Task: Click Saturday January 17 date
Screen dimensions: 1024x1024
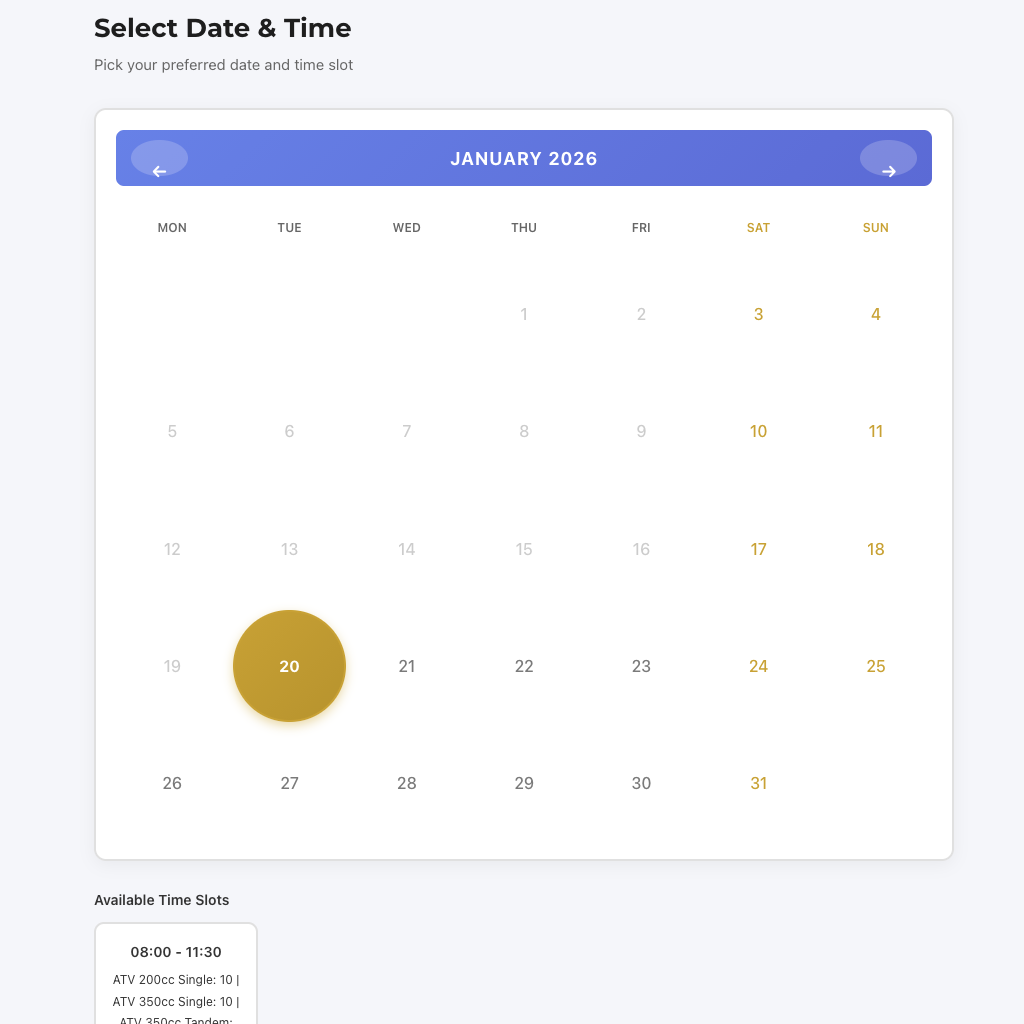Action: tap(759, 549)
